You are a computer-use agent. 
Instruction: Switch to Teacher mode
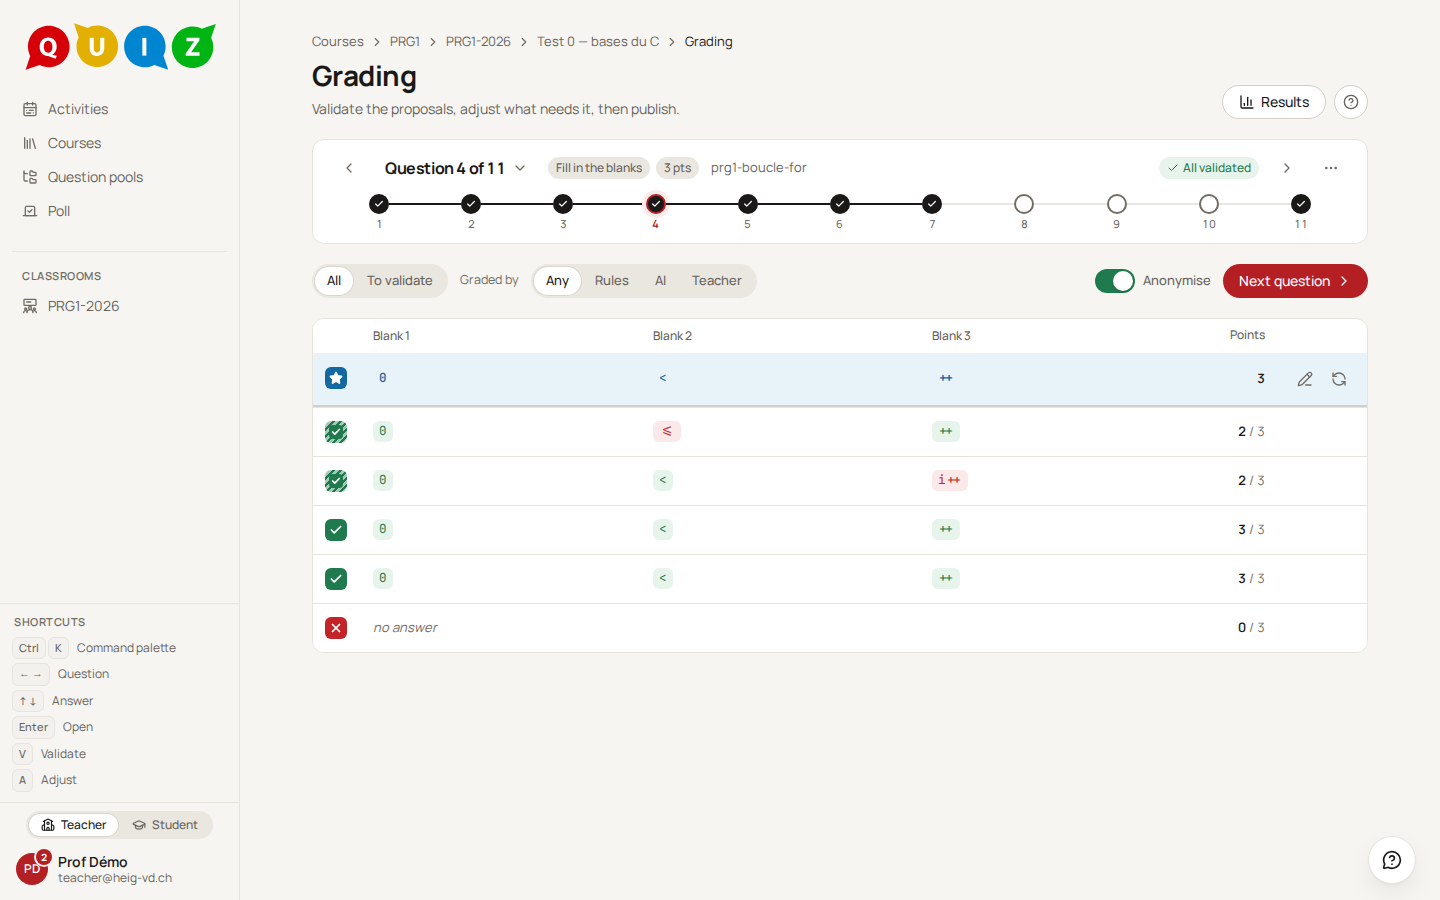pos(74,825)
